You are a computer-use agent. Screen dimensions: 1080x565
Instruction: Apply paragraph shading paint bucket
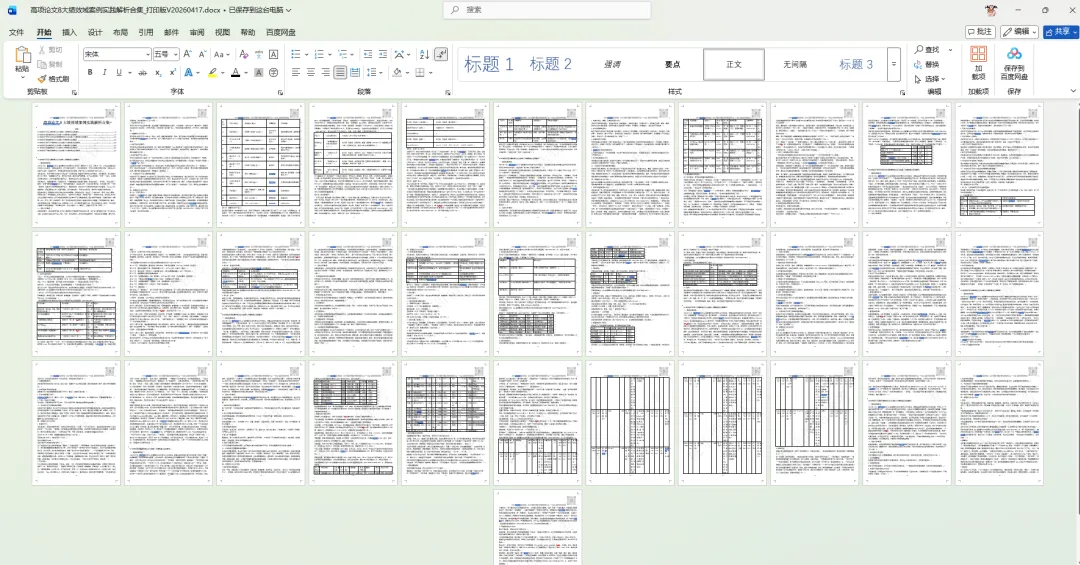397,72
